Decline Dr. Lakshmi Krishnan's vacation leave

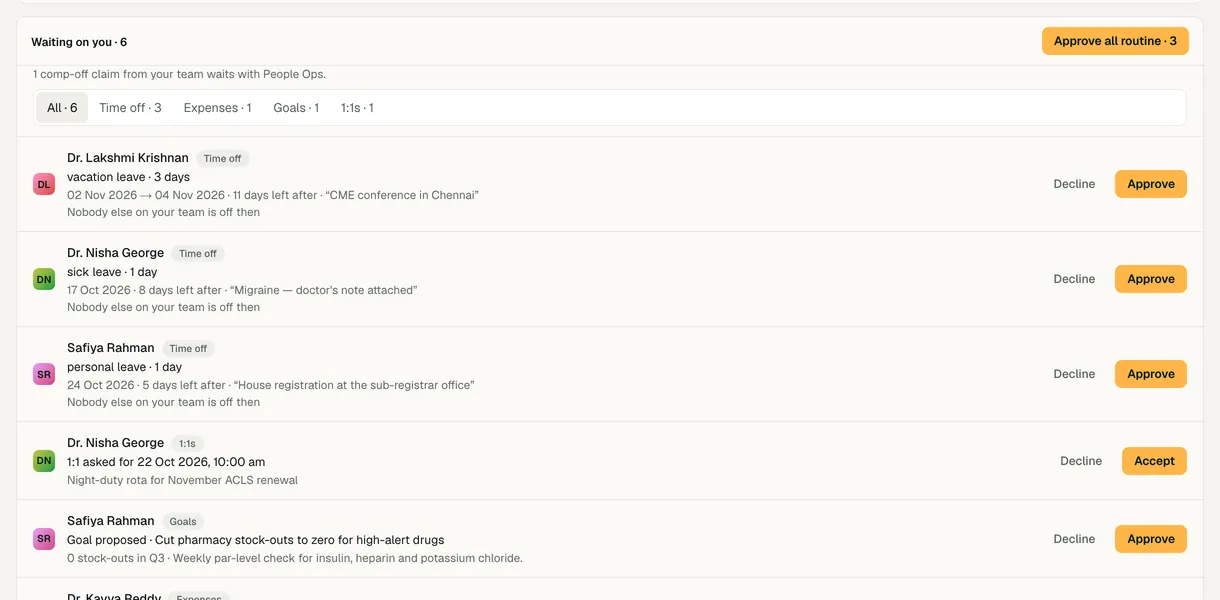[1074, 184]
